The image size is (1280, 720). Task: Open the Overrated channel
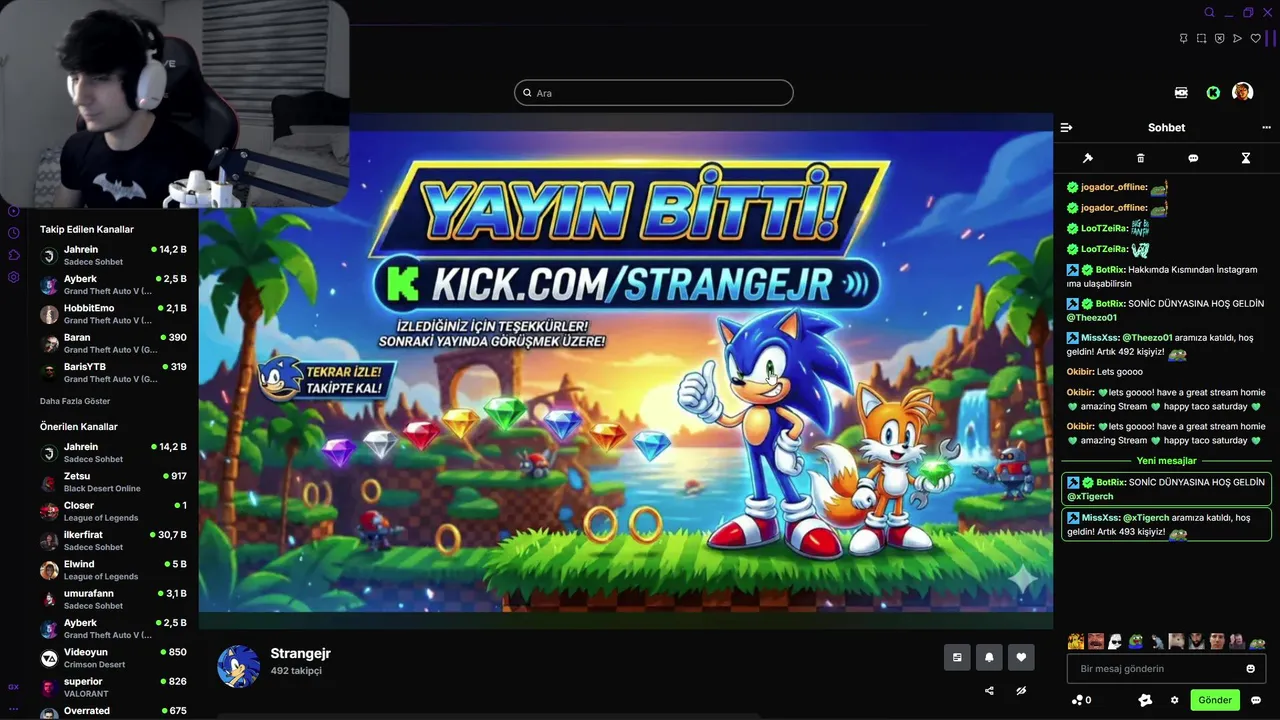[113, 712]
